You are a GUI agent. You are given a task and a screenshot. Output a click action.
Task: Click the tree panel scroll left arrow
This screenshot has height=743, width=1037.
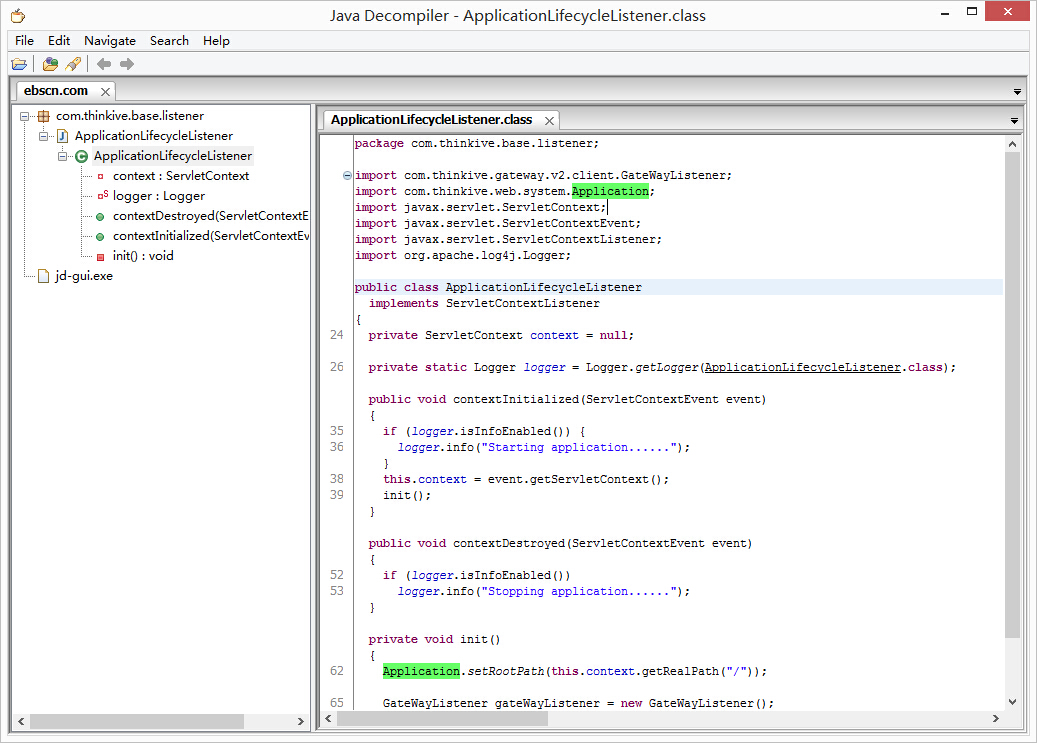point(21,721)
